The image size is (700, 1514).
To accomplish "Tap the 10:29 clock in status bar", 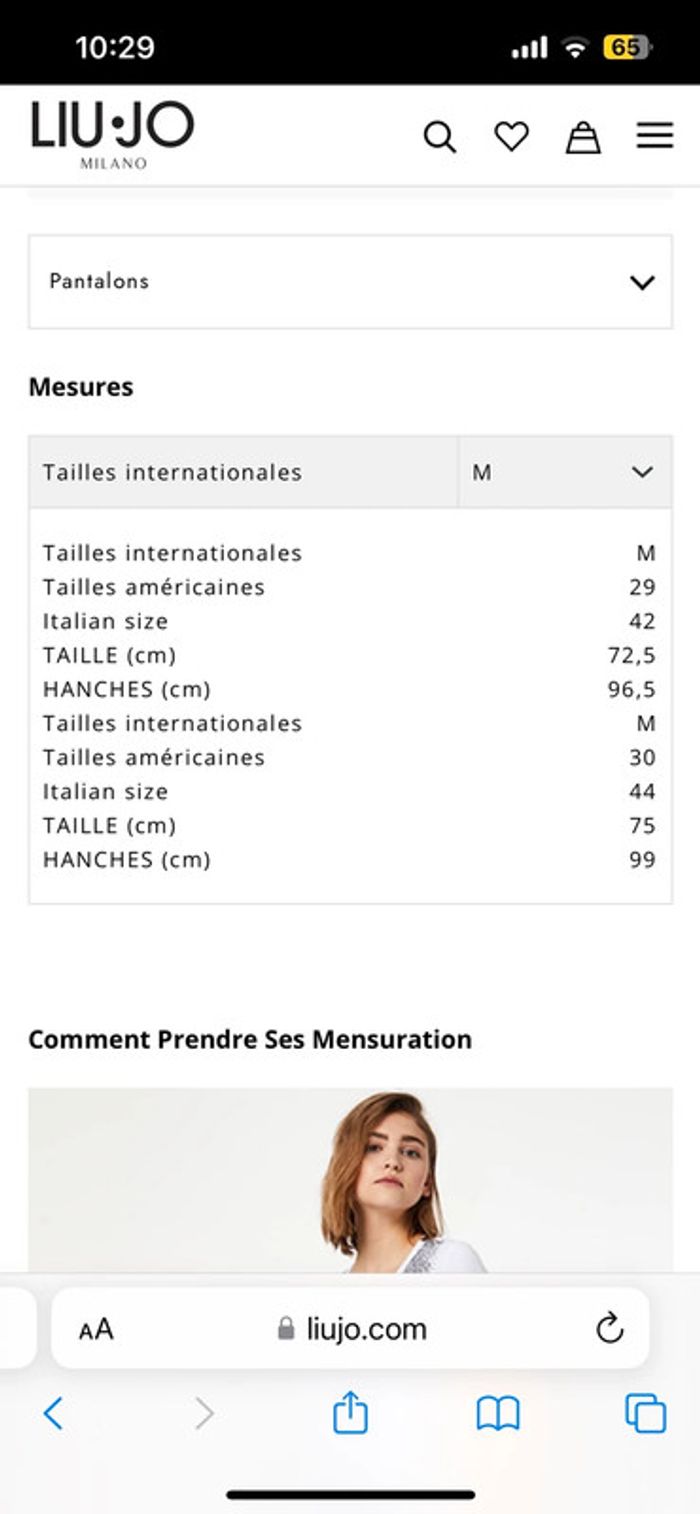I will tap(115, 47).
